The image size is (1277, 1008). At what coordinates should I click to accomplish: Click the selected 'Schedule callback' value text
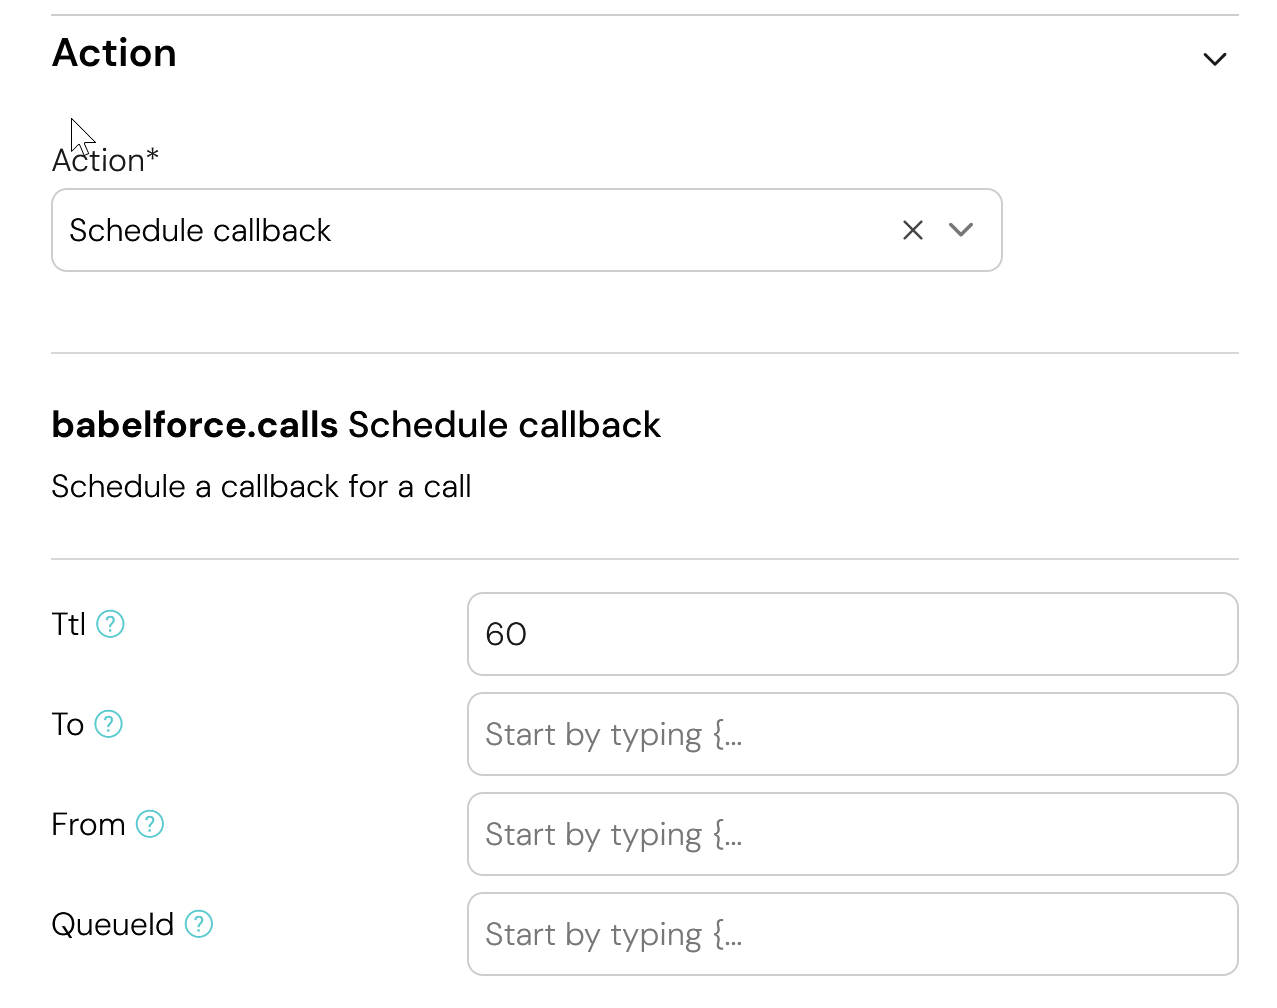[x=200, y=230]
